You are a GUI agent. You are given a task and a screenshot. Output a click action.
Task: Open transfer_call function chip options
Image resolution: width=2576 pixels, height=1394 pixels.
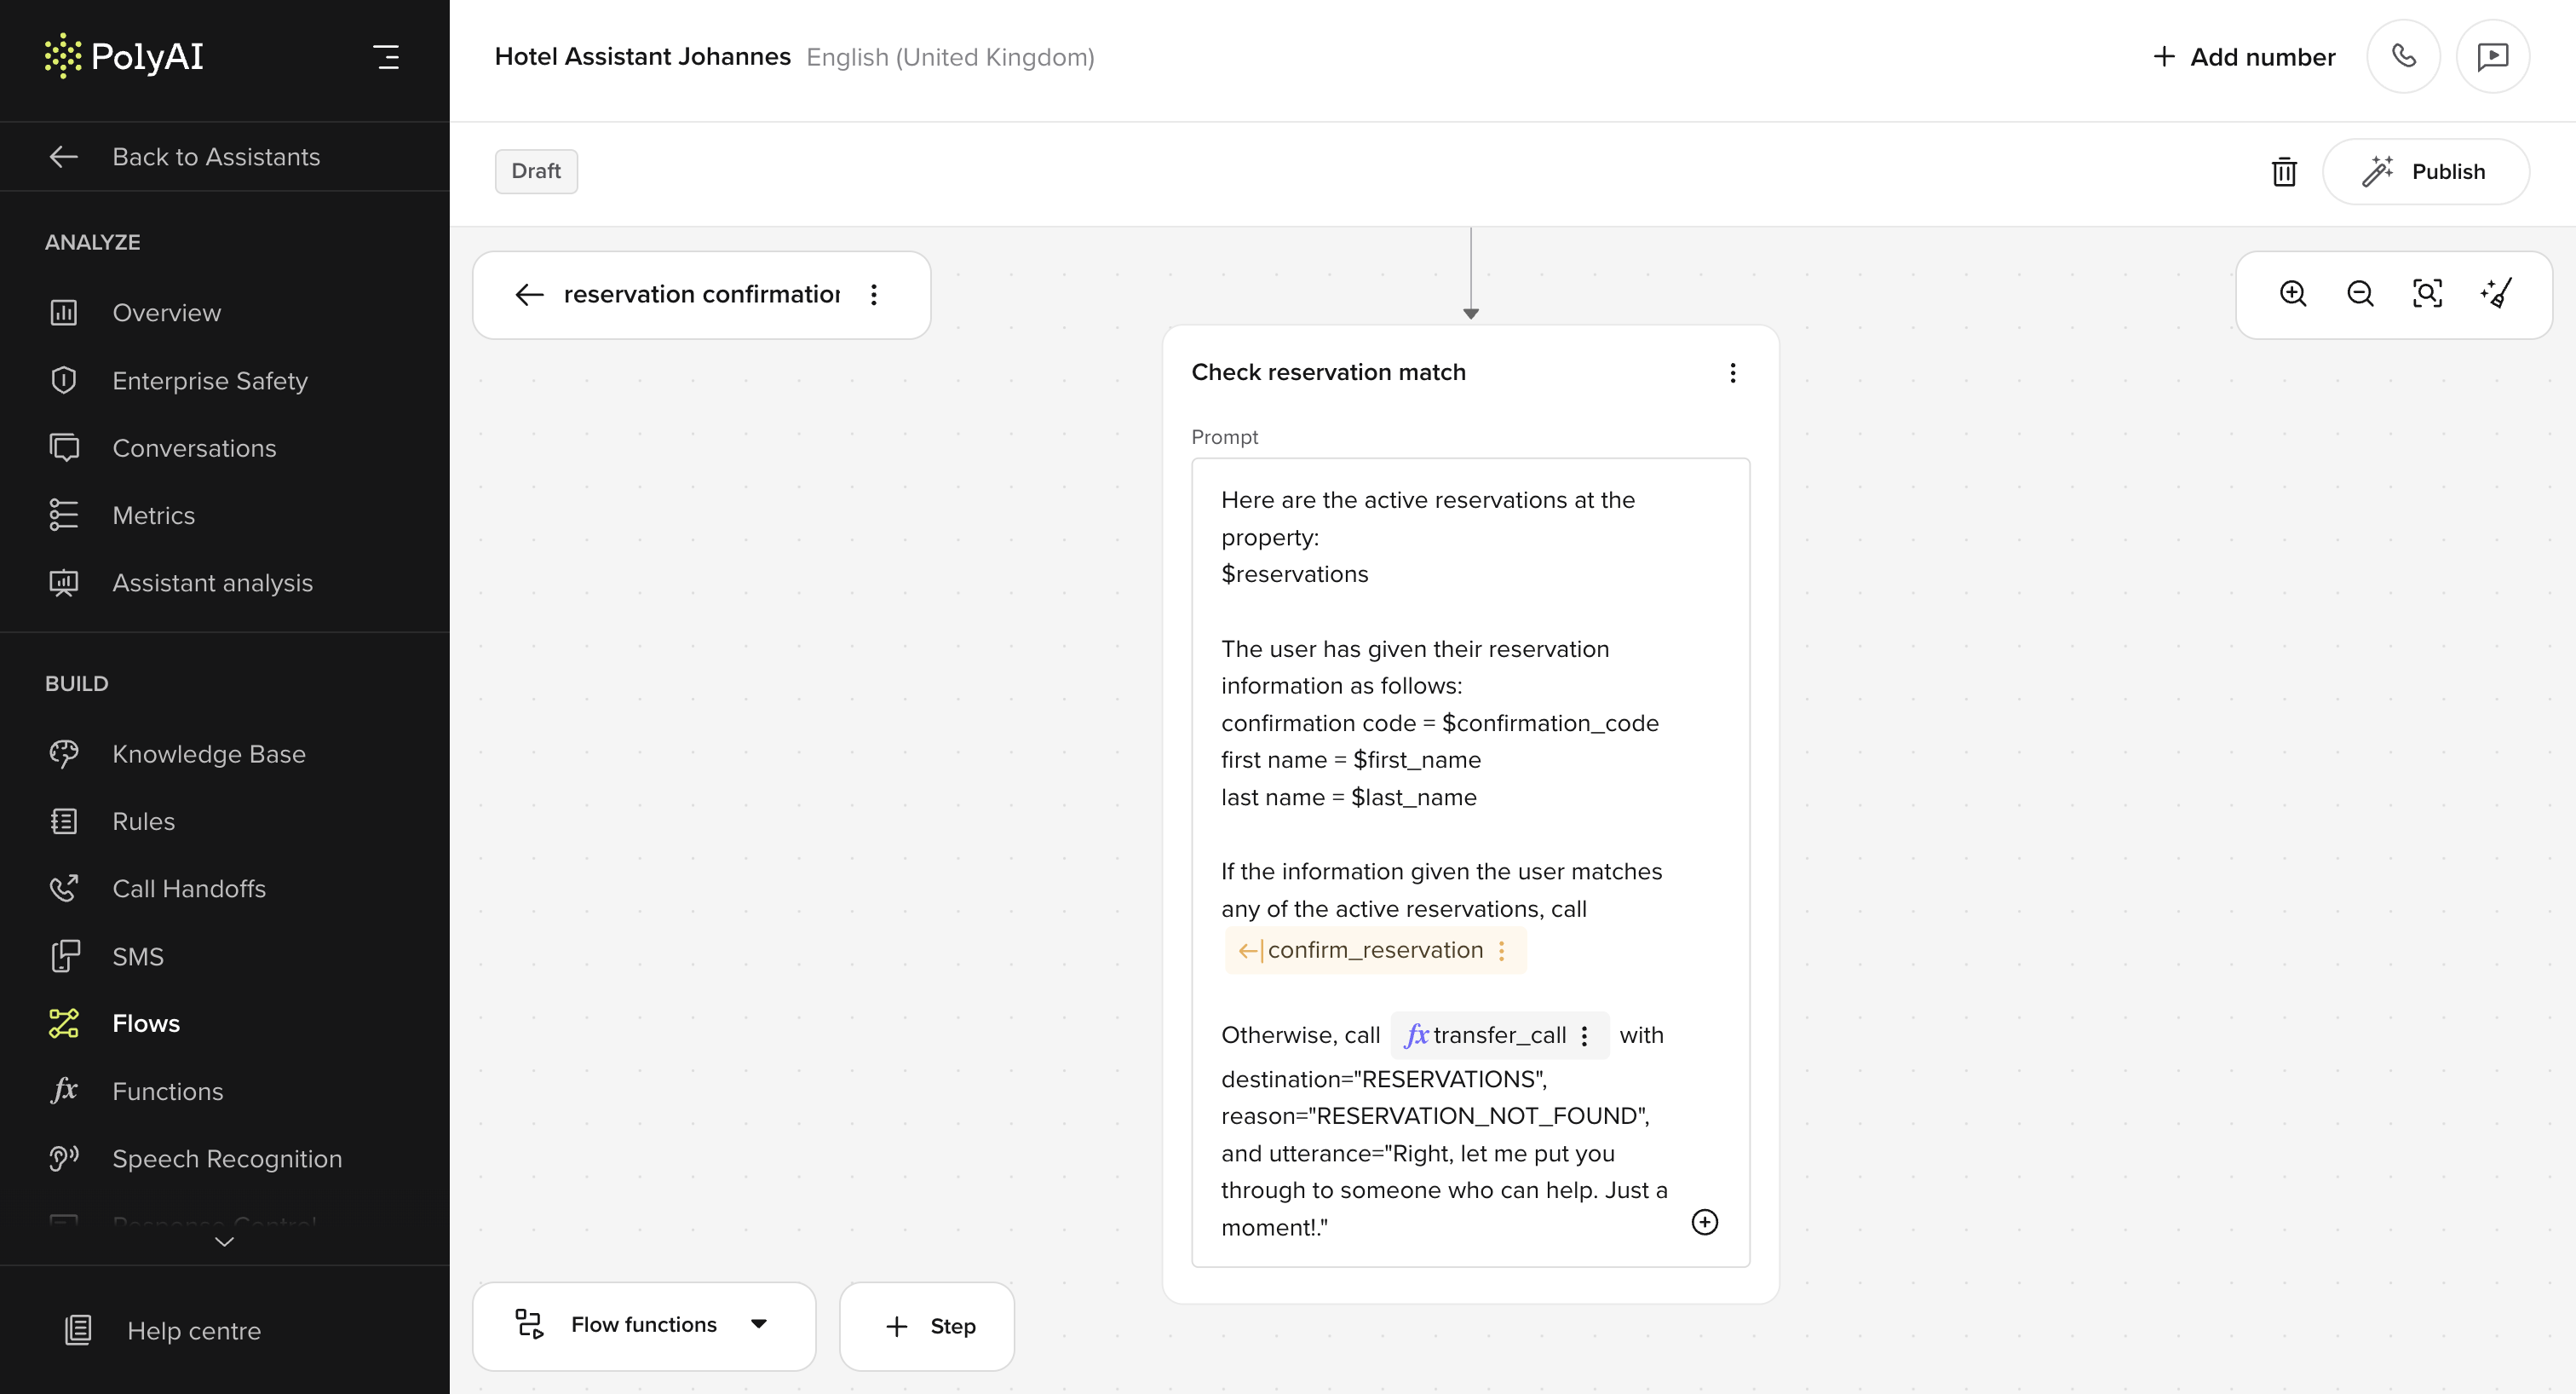(x=1585, y=1036)
